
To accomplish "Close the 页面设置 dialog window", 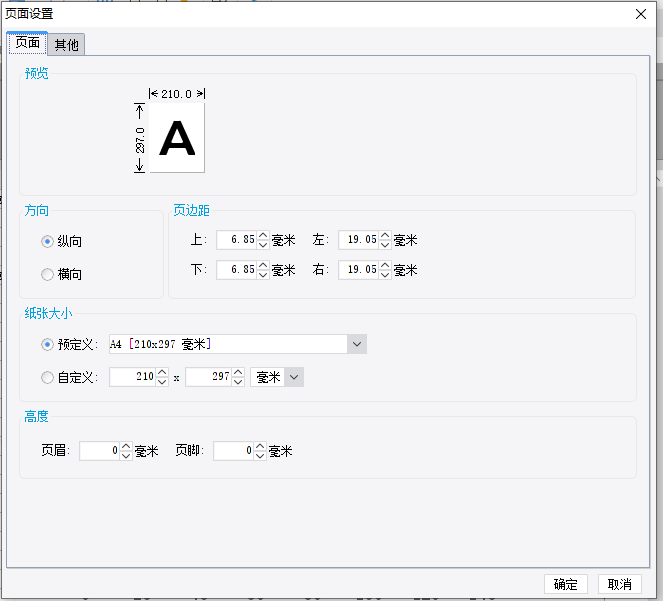I will coord(641,14).
